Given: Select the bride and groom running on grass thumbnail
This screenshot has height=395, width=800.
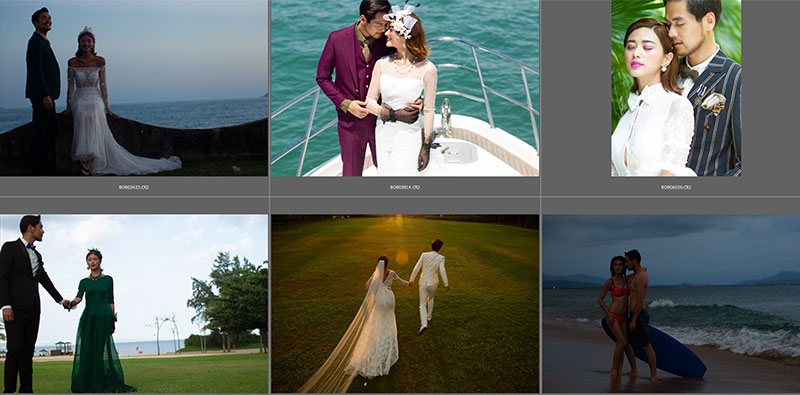Looking at the screenshot, I should tap(405, 304).
